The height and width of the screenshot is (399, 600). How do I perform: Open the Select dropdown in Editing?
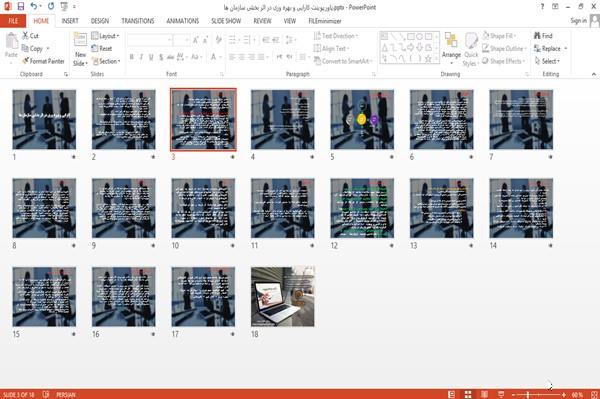(547, 61)
